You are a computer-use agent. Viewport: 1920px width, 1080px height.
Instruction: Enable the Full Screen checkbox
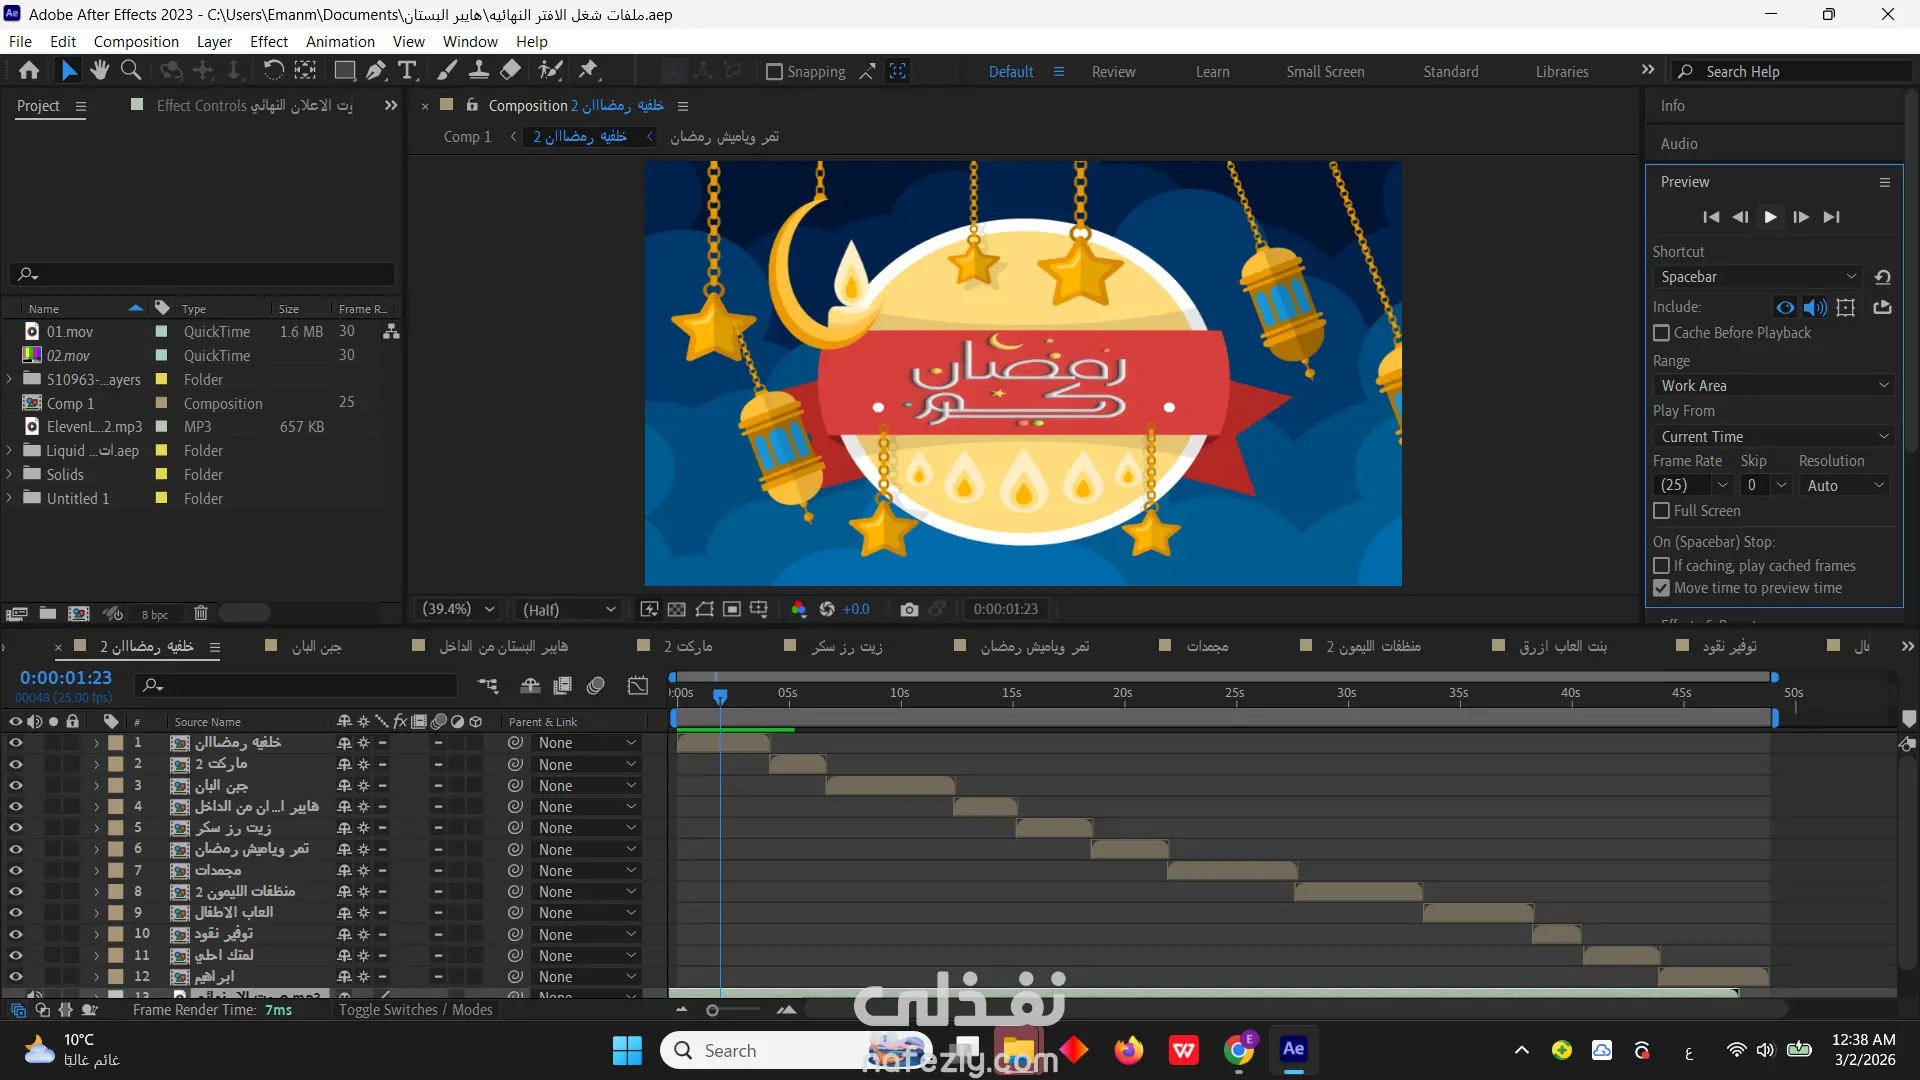1662,511
